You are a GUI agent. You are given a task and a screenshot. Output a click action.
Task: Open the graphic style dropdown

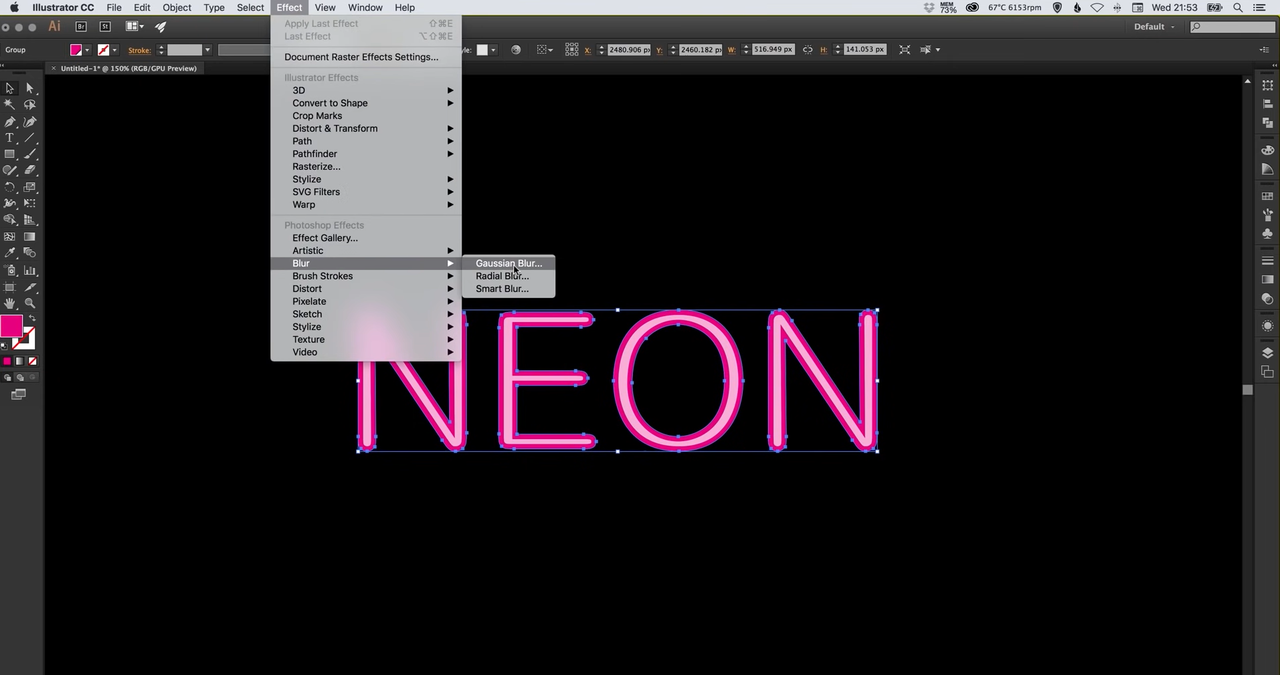tap(494, 50)
